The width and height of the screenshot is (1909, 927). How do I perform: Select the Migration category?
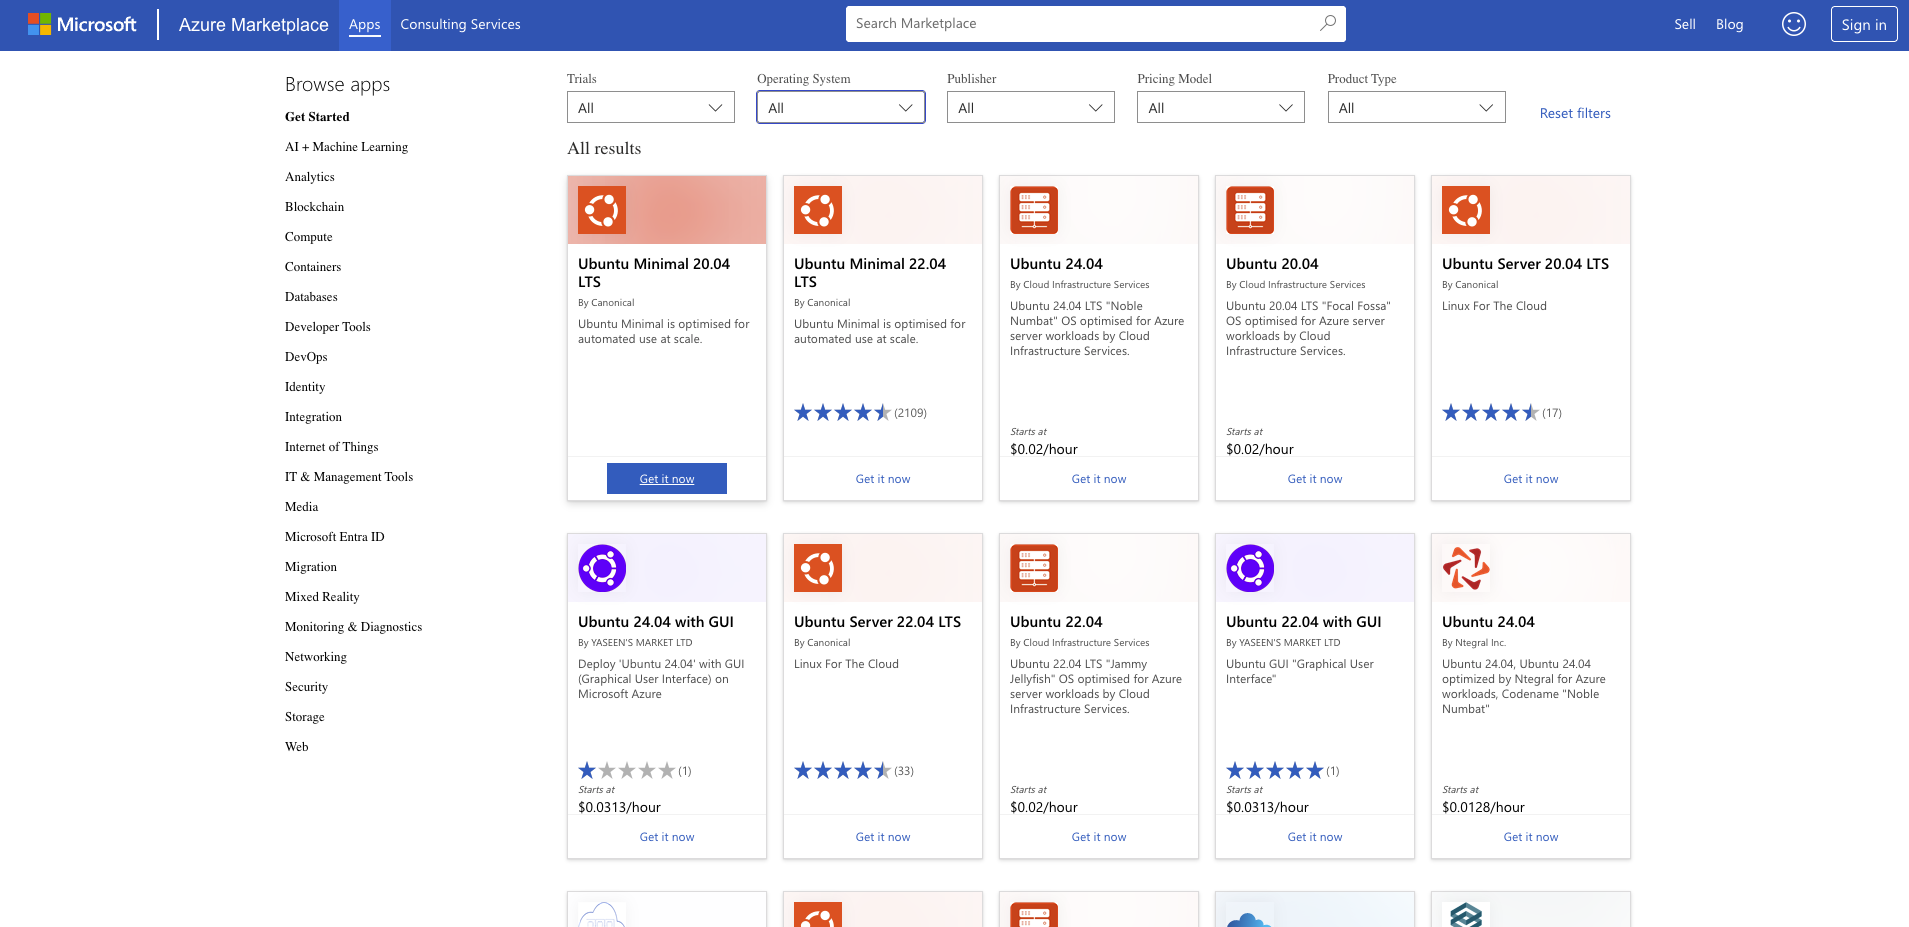tap(311, 567)
